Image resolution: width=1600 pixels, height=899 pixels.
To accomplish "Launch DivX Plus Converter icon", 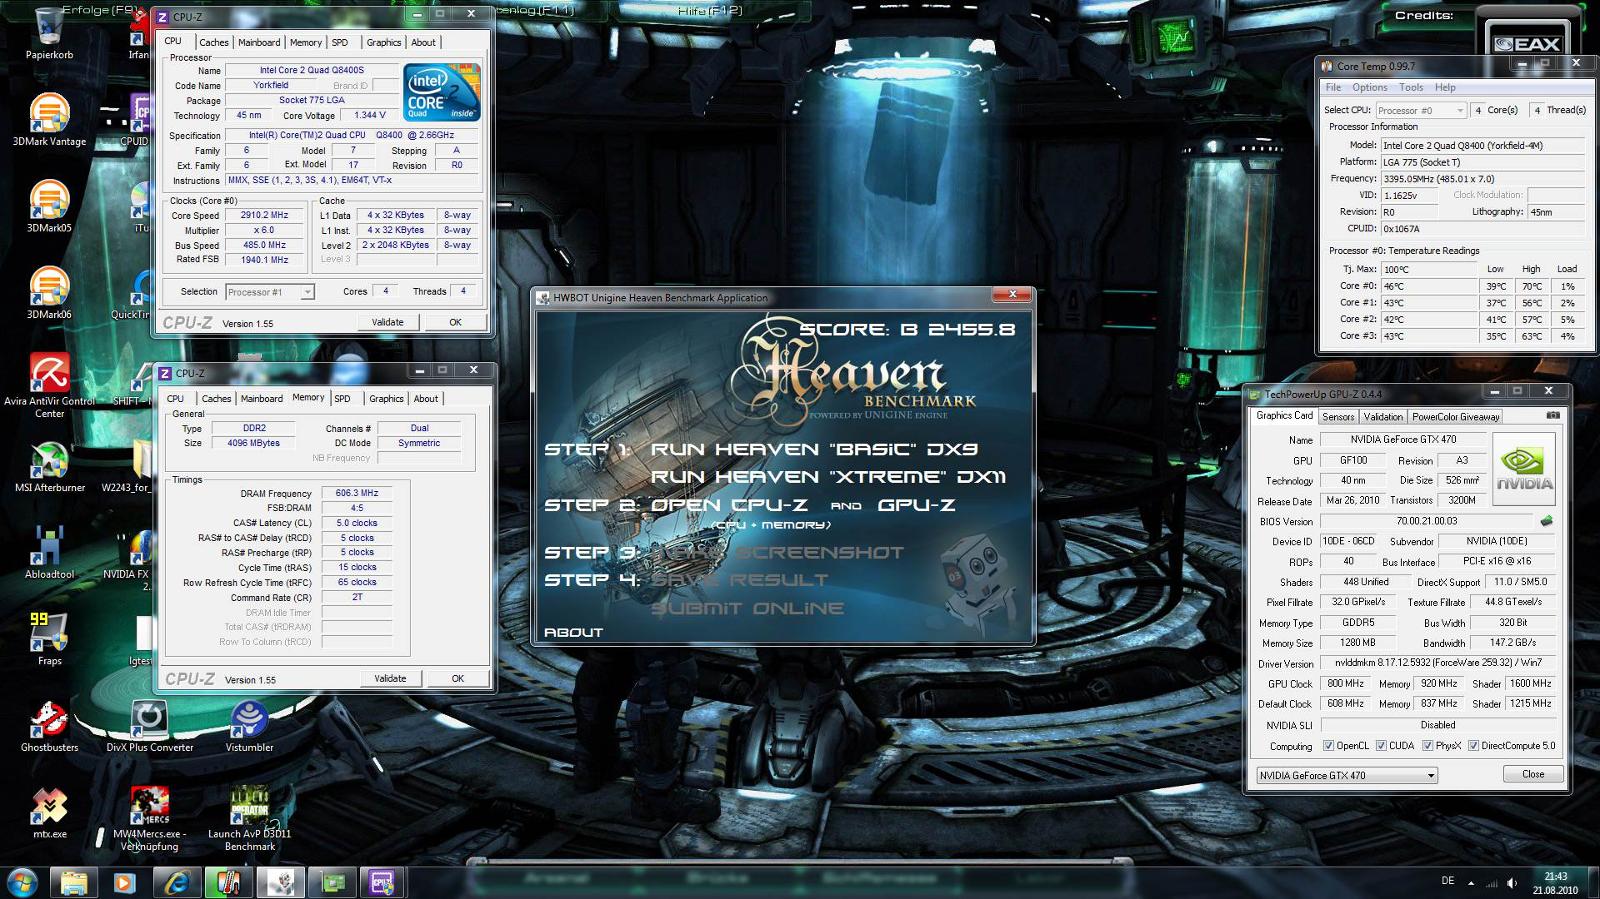I will coord(150,726).
